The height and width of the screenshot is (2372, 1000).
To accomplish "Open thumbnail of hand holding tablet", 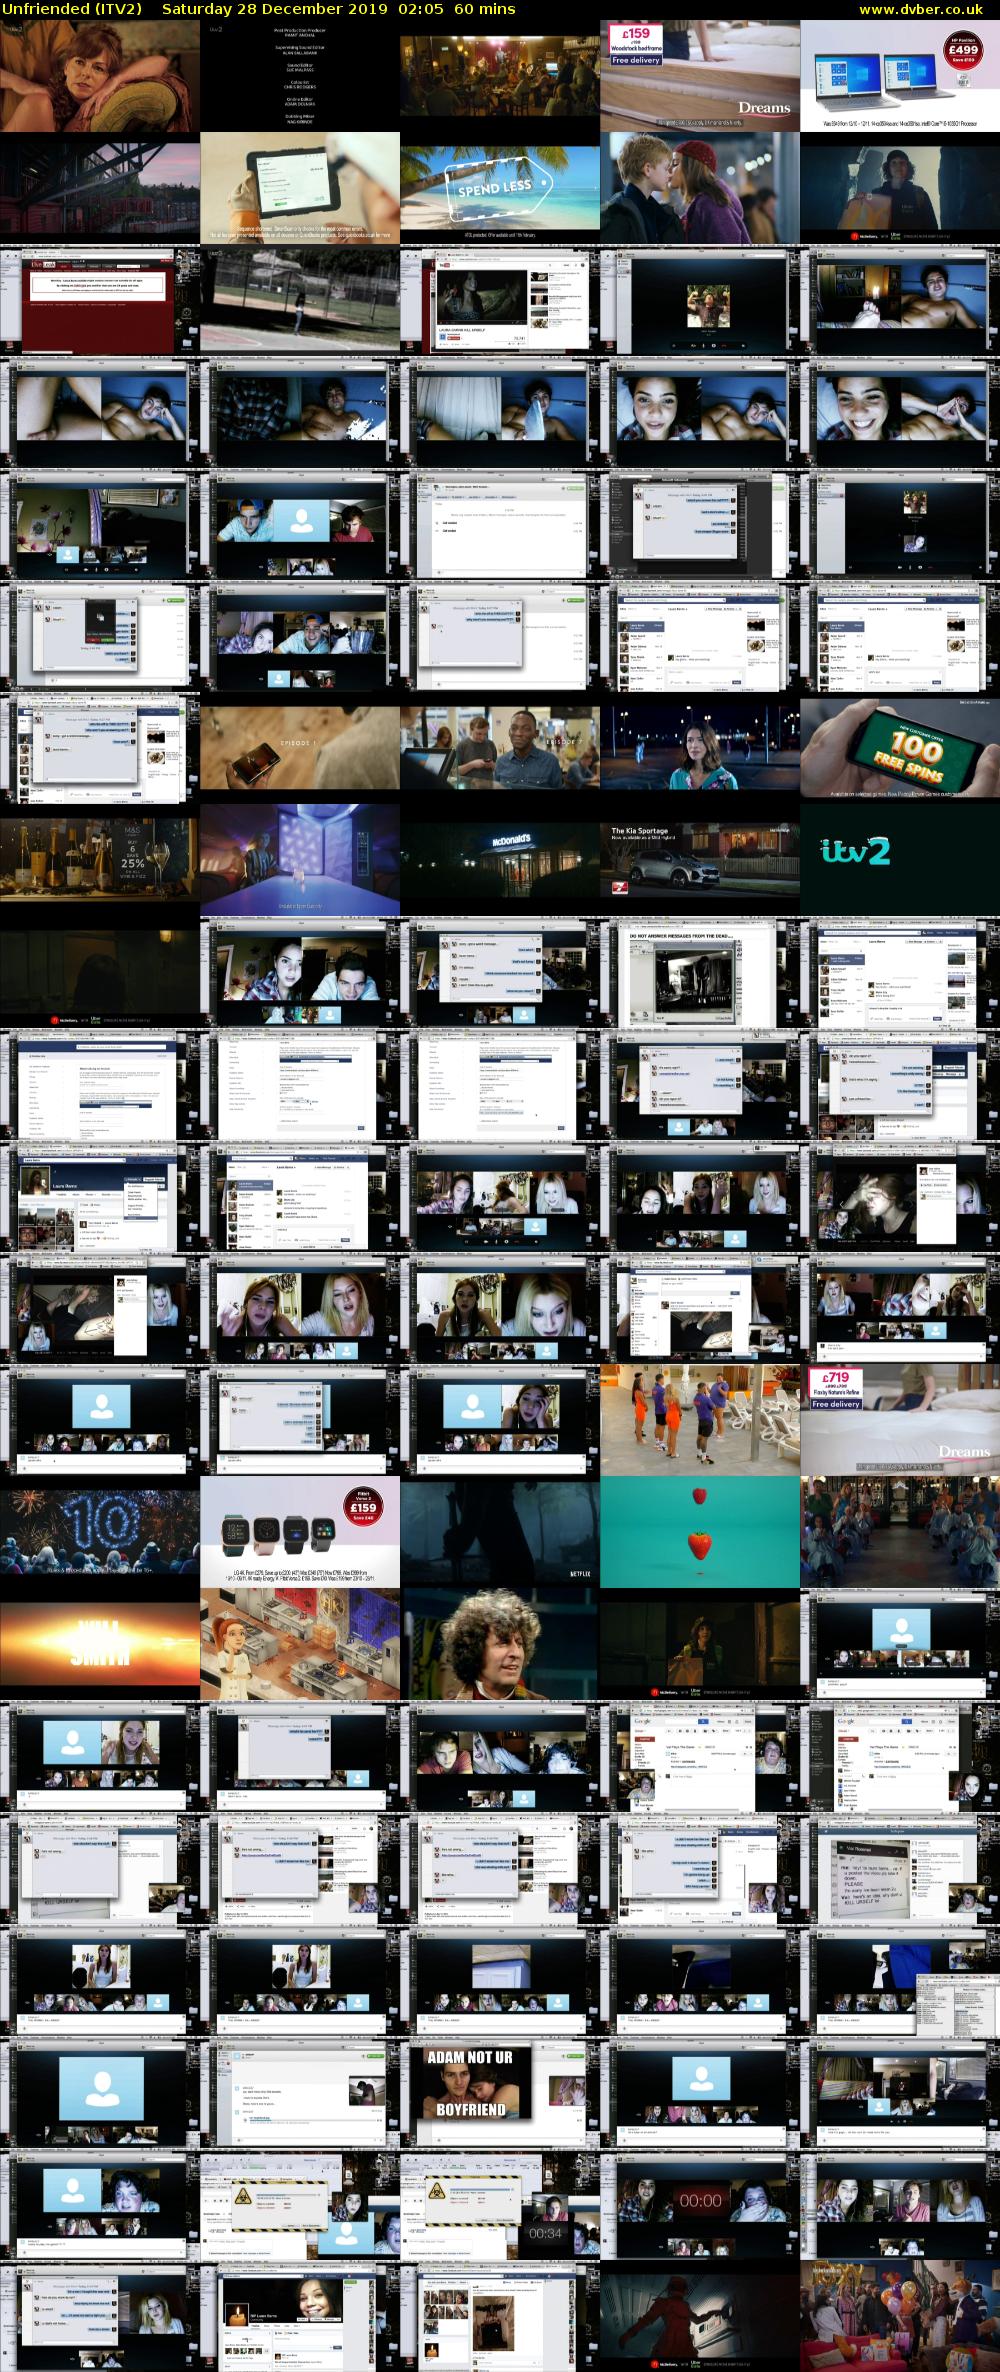I will click(300, 188).
